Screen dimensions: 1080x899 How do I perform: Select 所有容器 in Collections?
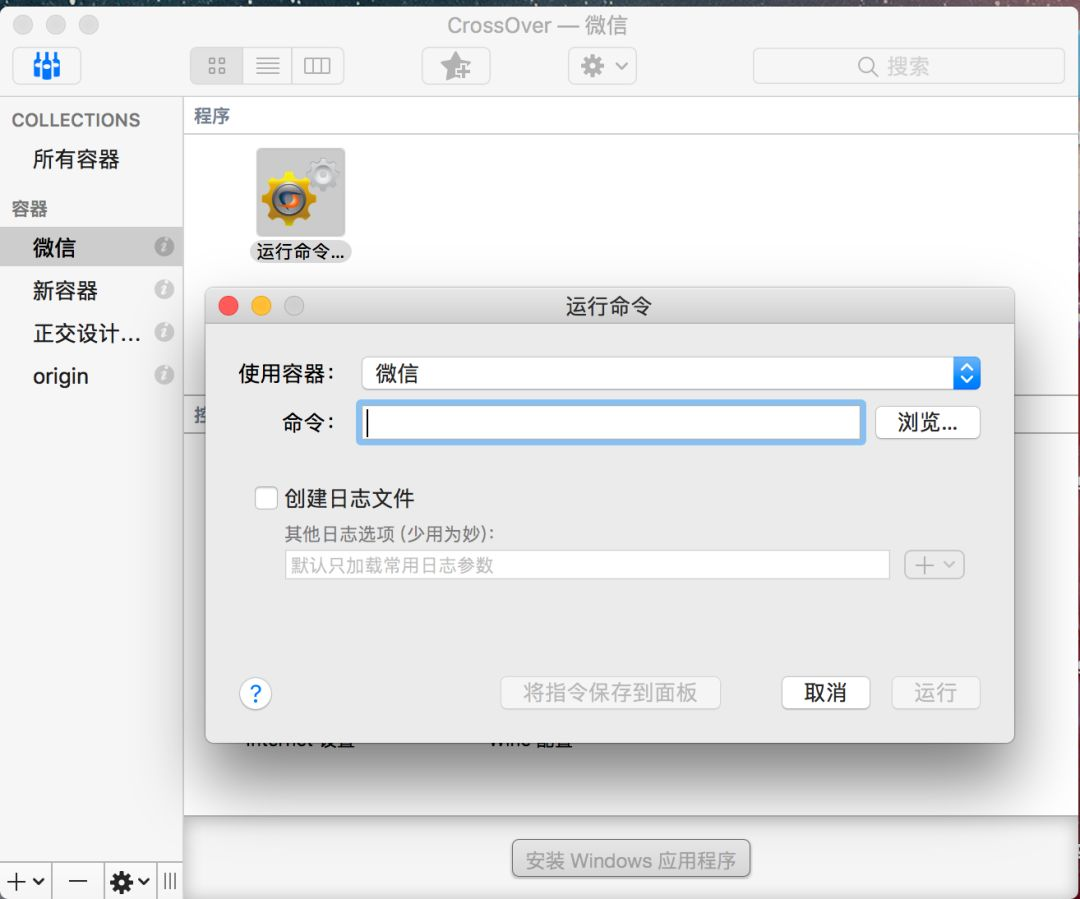click(x=76, y=159)
